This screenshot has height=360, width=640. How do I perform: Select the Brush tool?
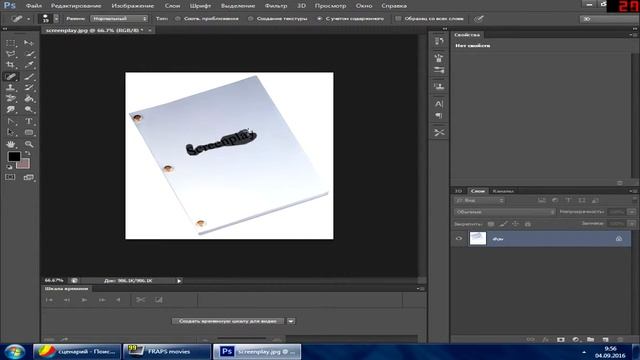(x=29, y=76)
